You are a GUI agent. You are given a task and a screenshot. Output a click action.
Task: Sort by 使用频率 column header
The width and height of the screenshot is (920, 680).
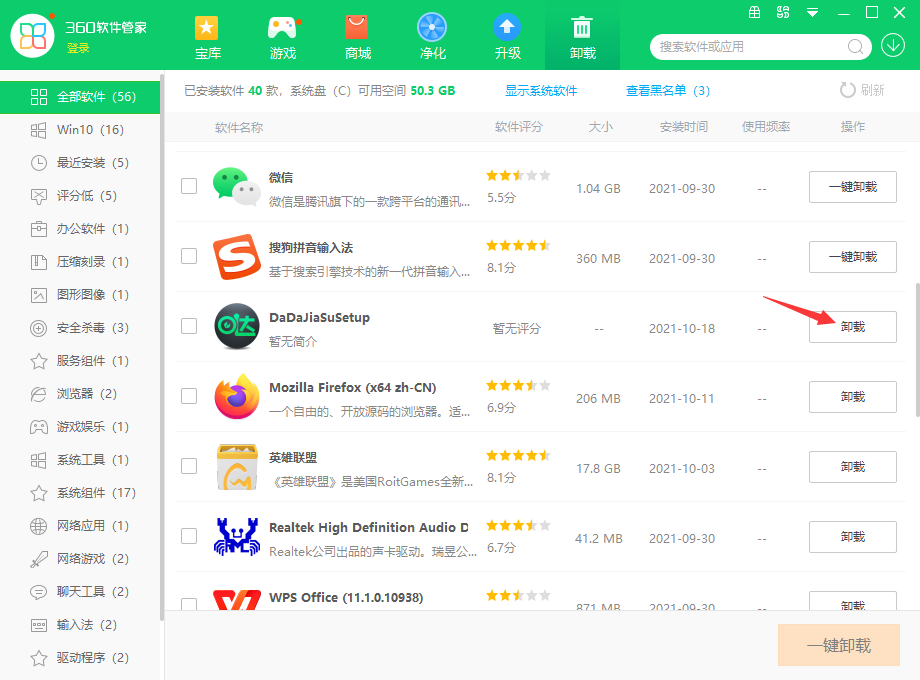coord(766,127)
